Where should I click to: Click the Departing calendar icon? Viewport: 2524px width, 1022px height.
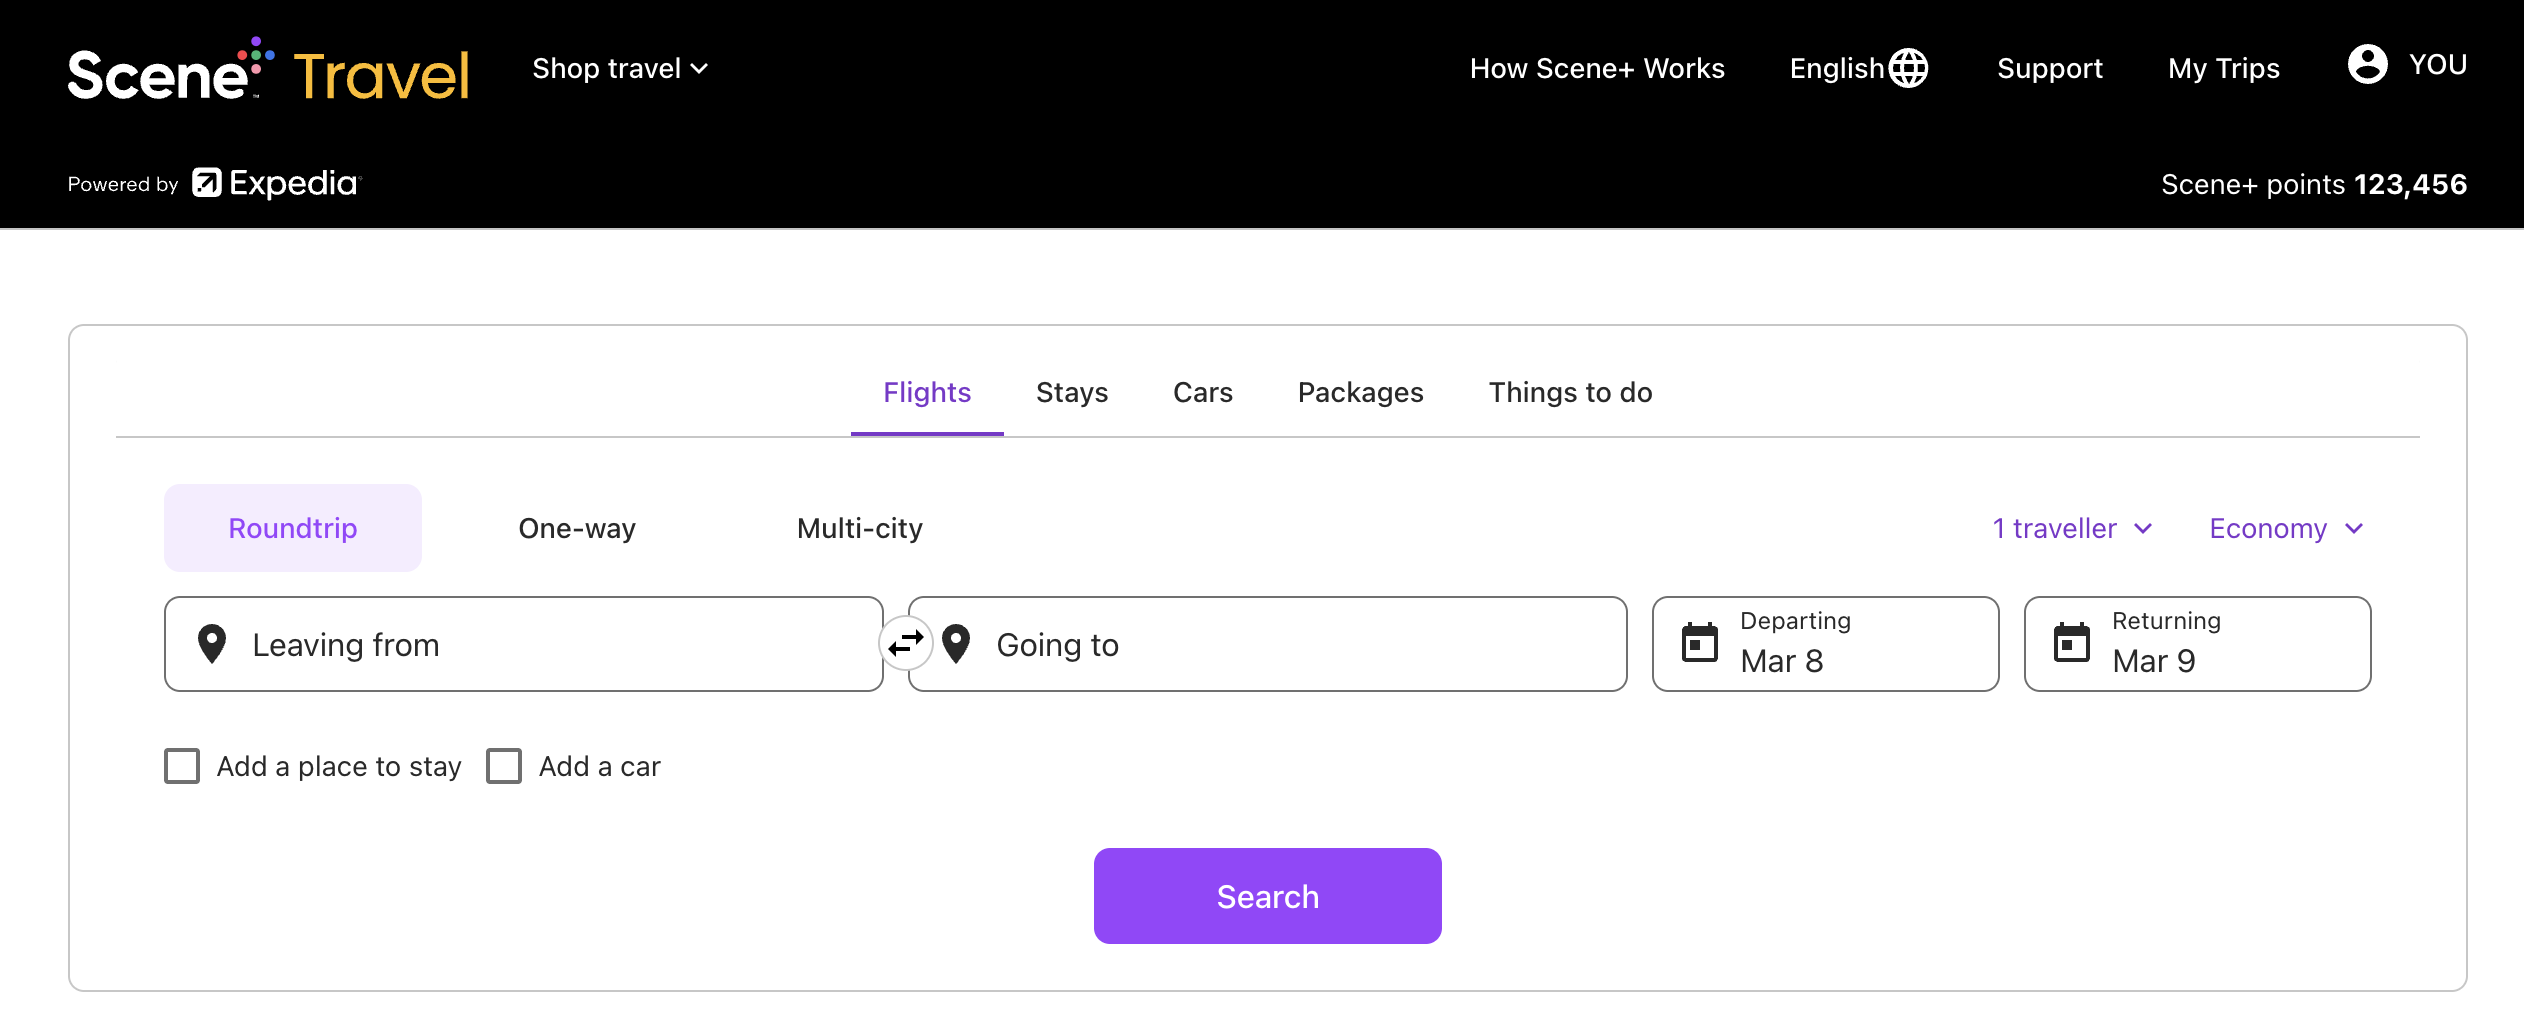(1699, 643)
